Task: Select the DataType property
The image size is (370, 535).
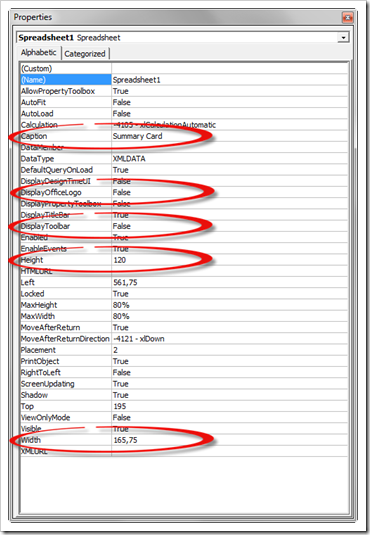Action: pos(37,159)
